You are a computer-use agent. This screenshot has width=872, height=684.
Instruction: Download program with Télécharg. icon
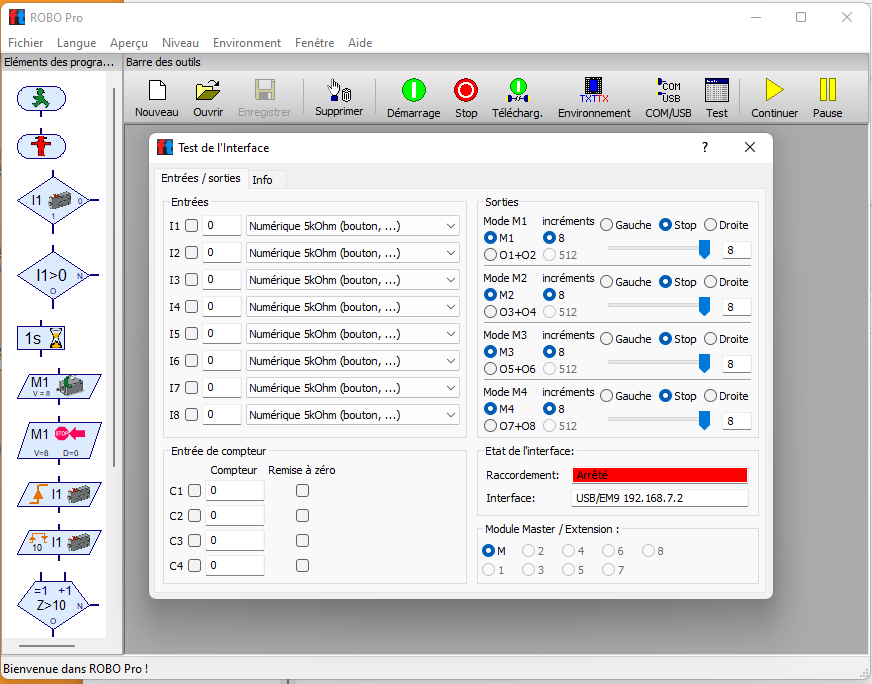point(517,98)
